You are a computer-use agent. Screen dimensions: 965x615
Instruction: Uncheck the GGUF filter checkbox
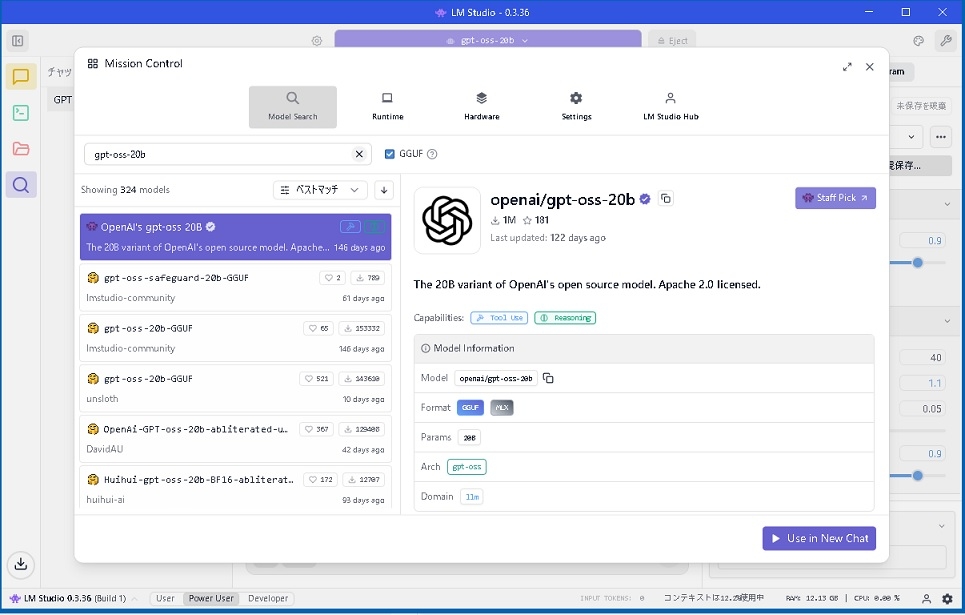point(390,154)
